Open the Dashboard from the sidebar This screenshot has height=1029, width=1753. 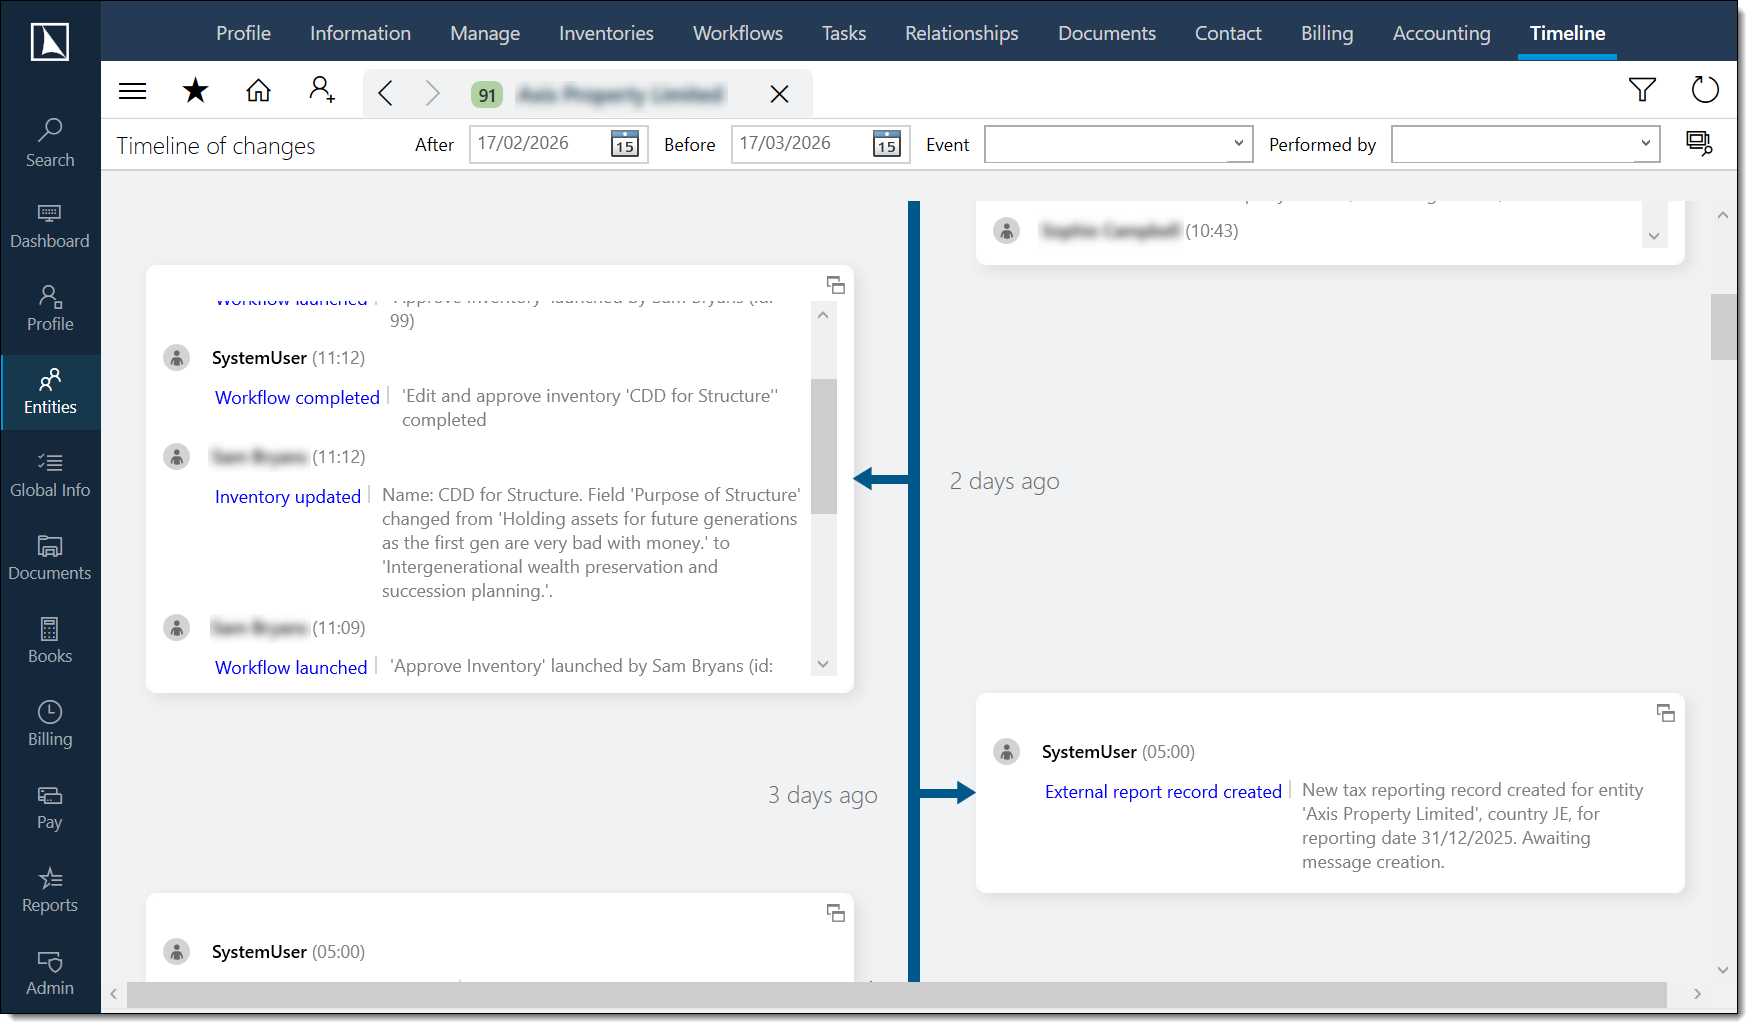(49, 225)
